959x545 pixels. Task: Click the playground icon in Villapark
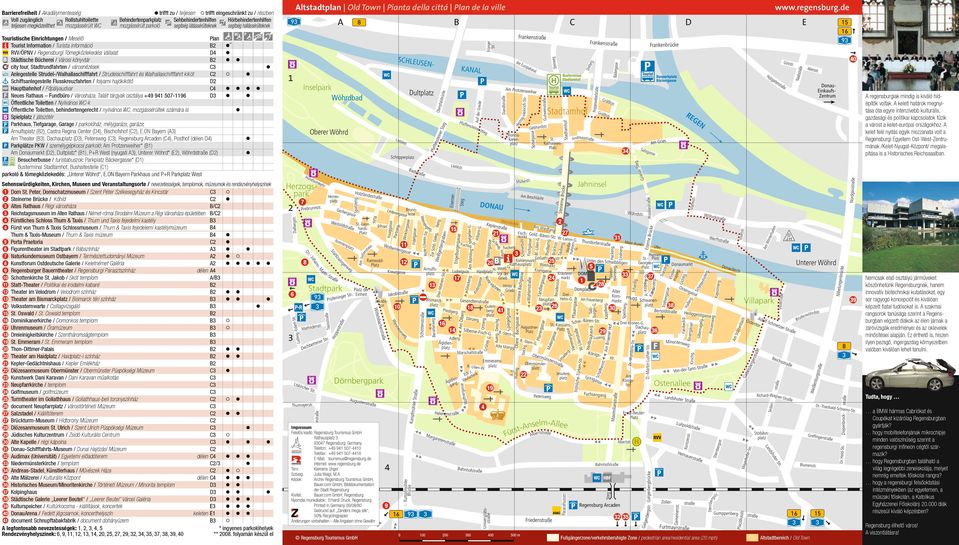tap(774, 292)
